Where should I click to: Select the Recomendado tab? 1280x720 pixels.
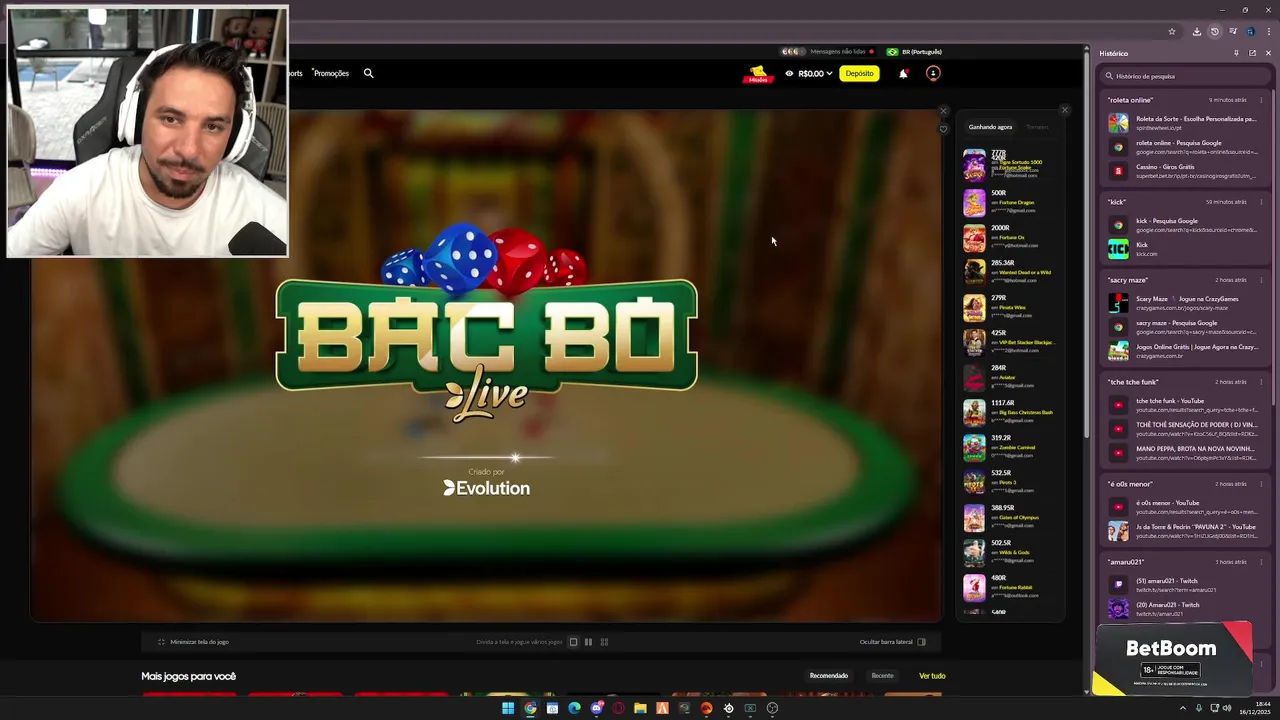tap(829, 676)
